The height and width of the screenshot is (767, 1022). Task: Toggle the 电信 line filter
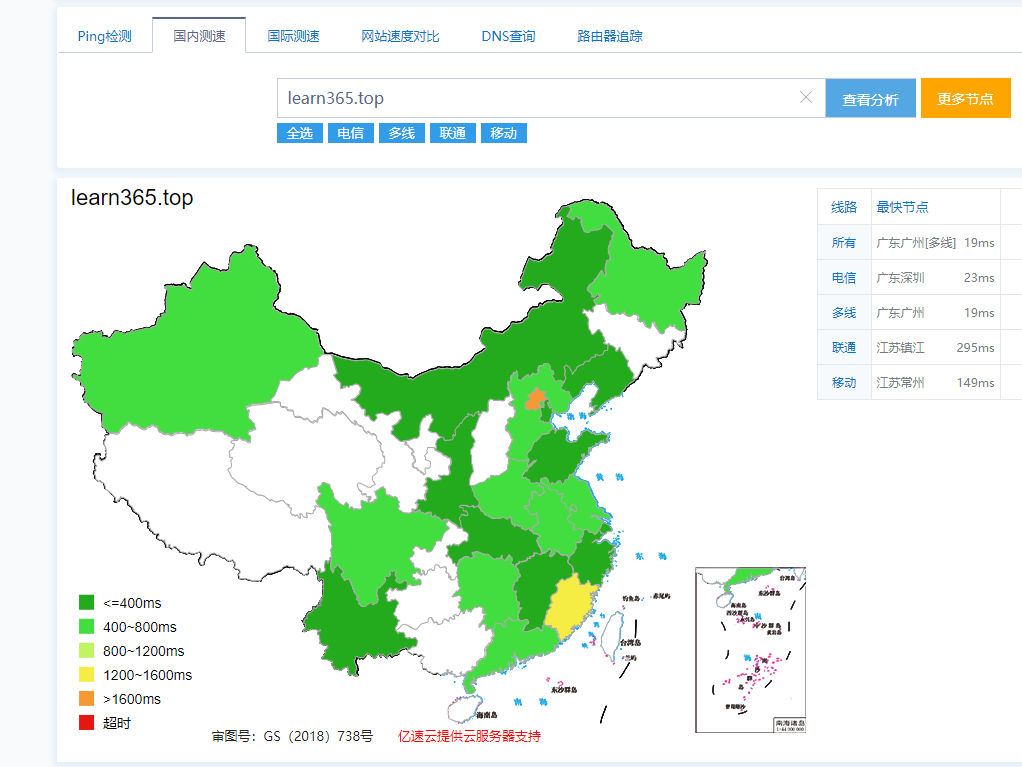(351, 133)
